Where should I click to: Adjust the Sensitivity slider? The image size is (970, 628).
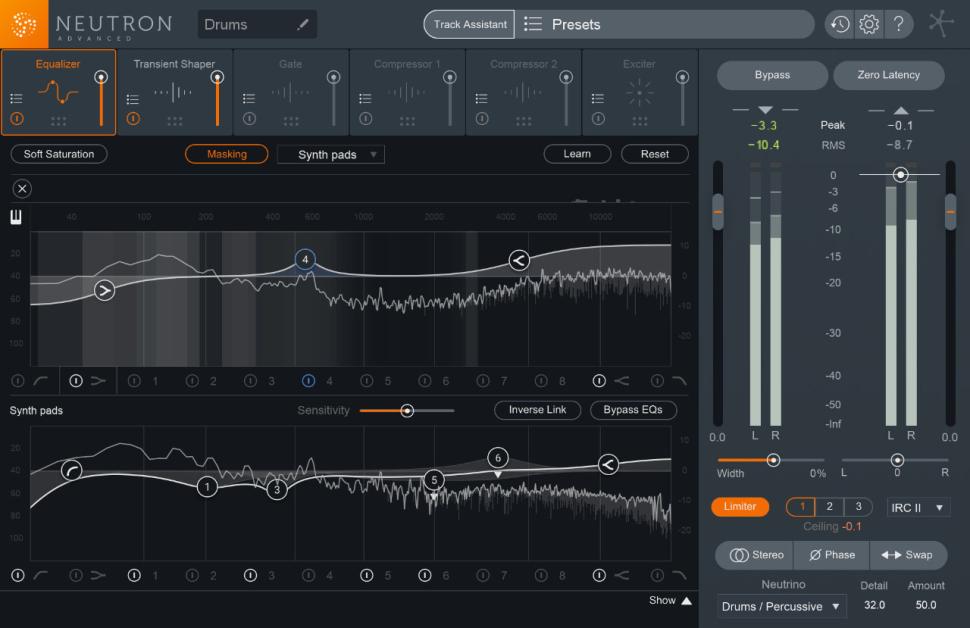[x=406, y=410]
